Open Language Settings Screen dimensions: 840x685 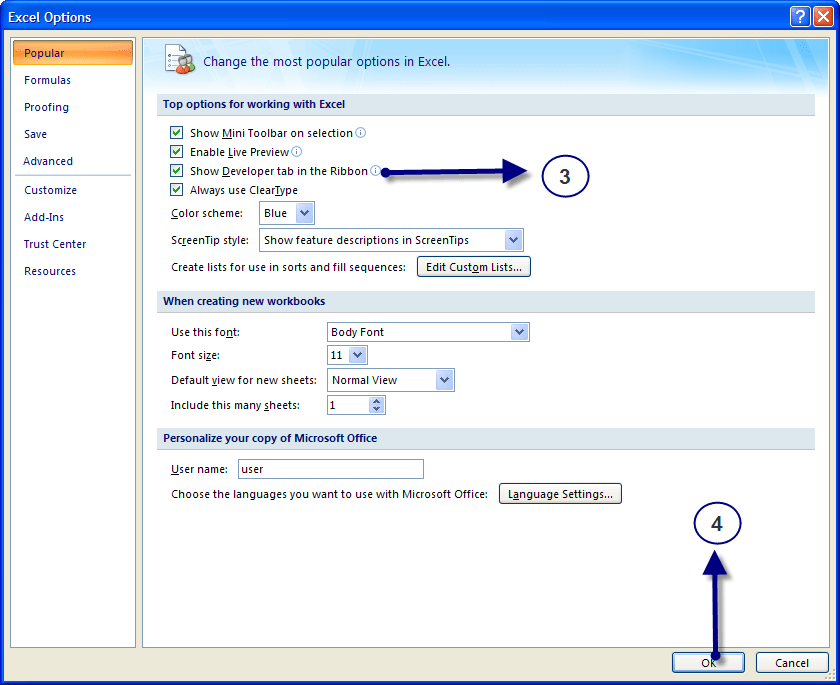[560, 493]
